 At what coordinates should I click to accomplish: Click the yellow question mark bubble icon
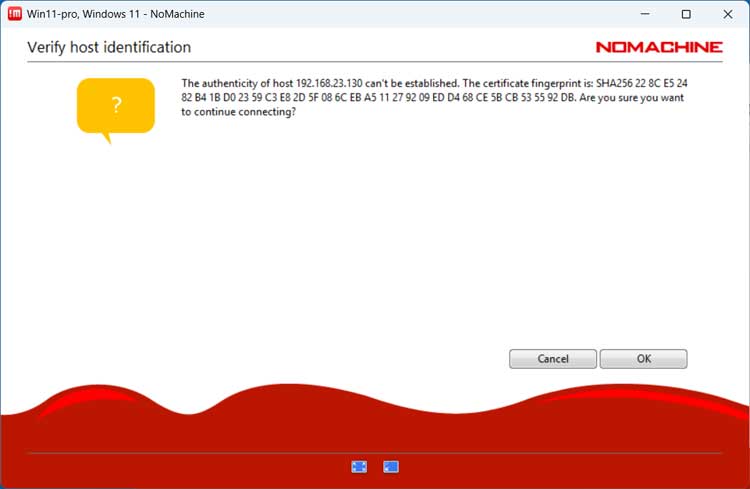[116, 110]
